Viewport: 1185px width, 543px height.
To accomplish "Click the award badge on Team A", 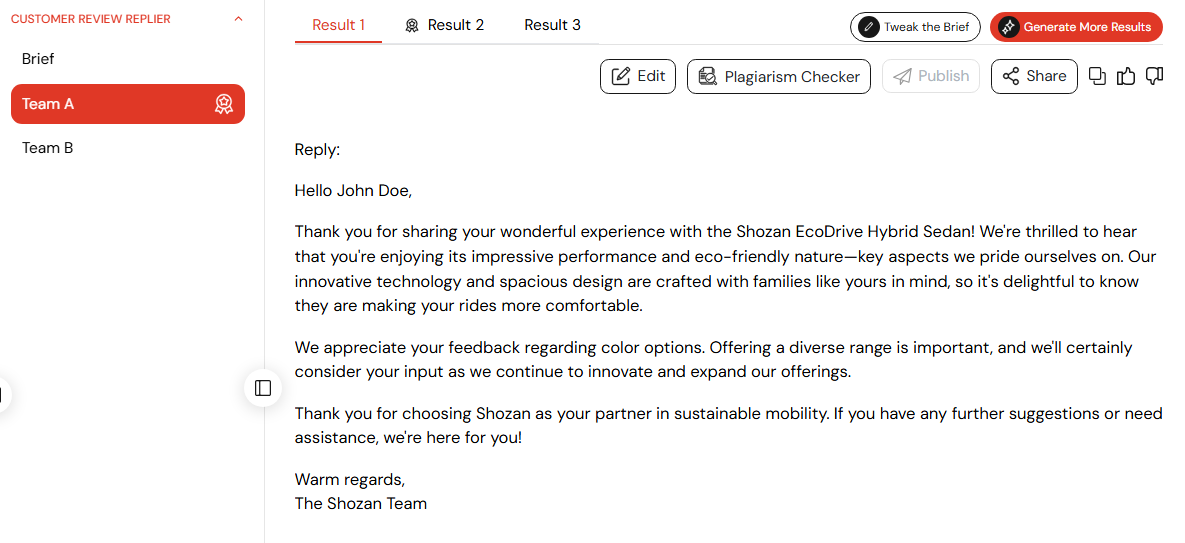I will (x=224, y=104).
